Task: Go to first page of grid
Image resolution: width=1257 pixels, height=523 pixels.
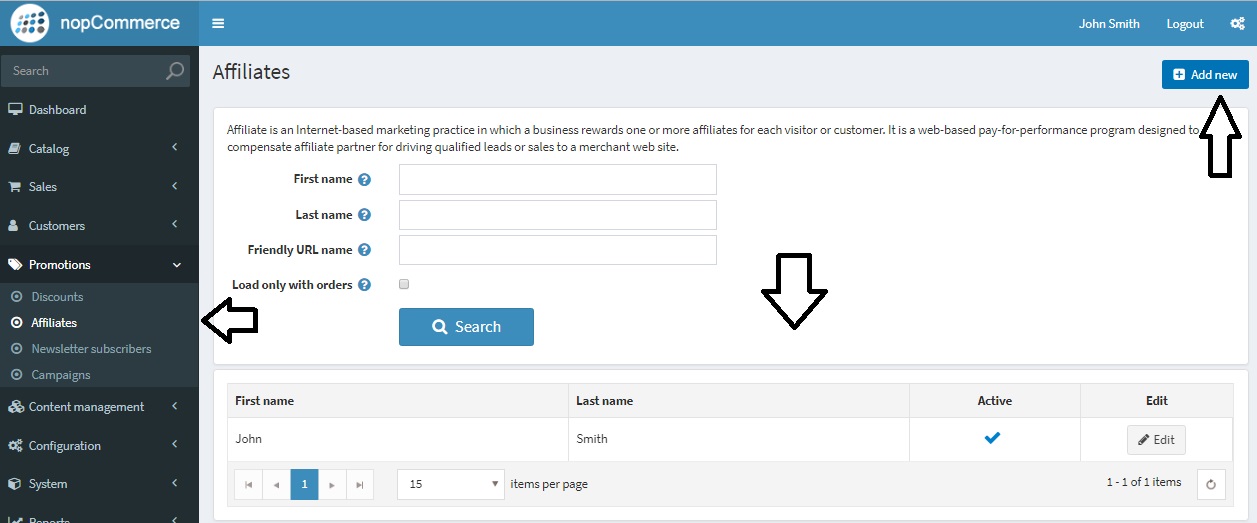Action: click(248, 484)
